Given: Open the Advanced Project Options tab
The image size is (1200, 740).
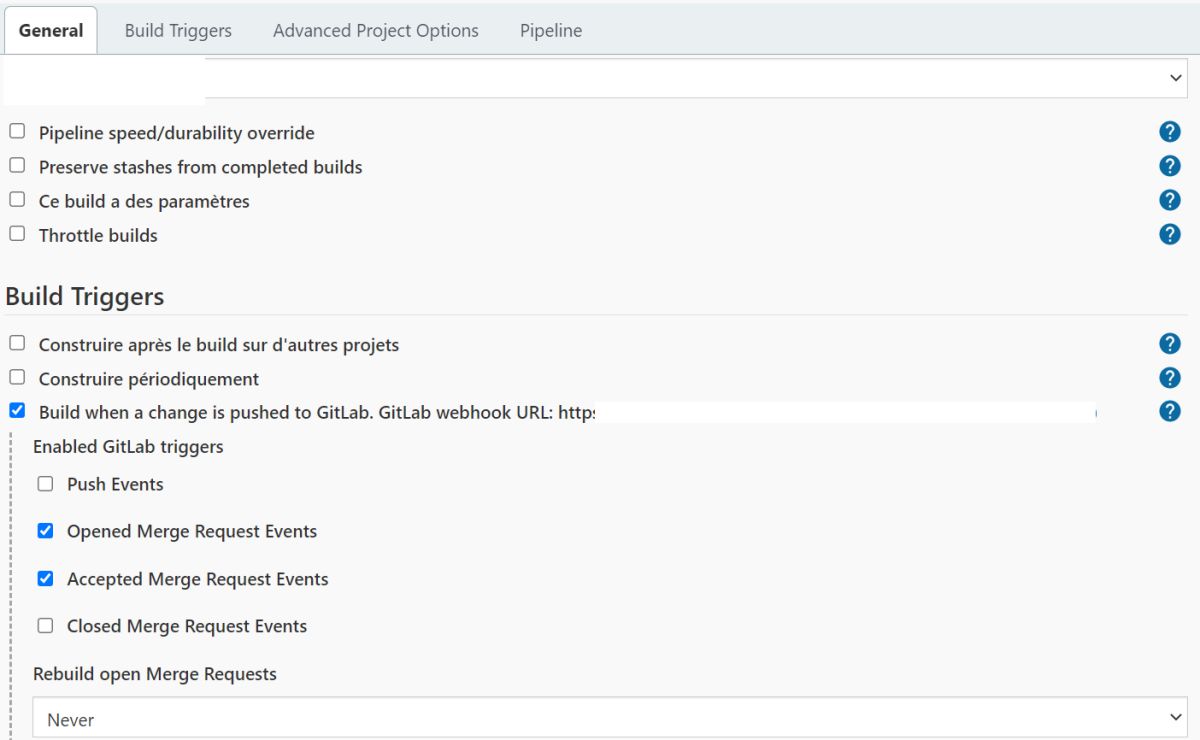Looking at the screenshot, I should [376, 30].
